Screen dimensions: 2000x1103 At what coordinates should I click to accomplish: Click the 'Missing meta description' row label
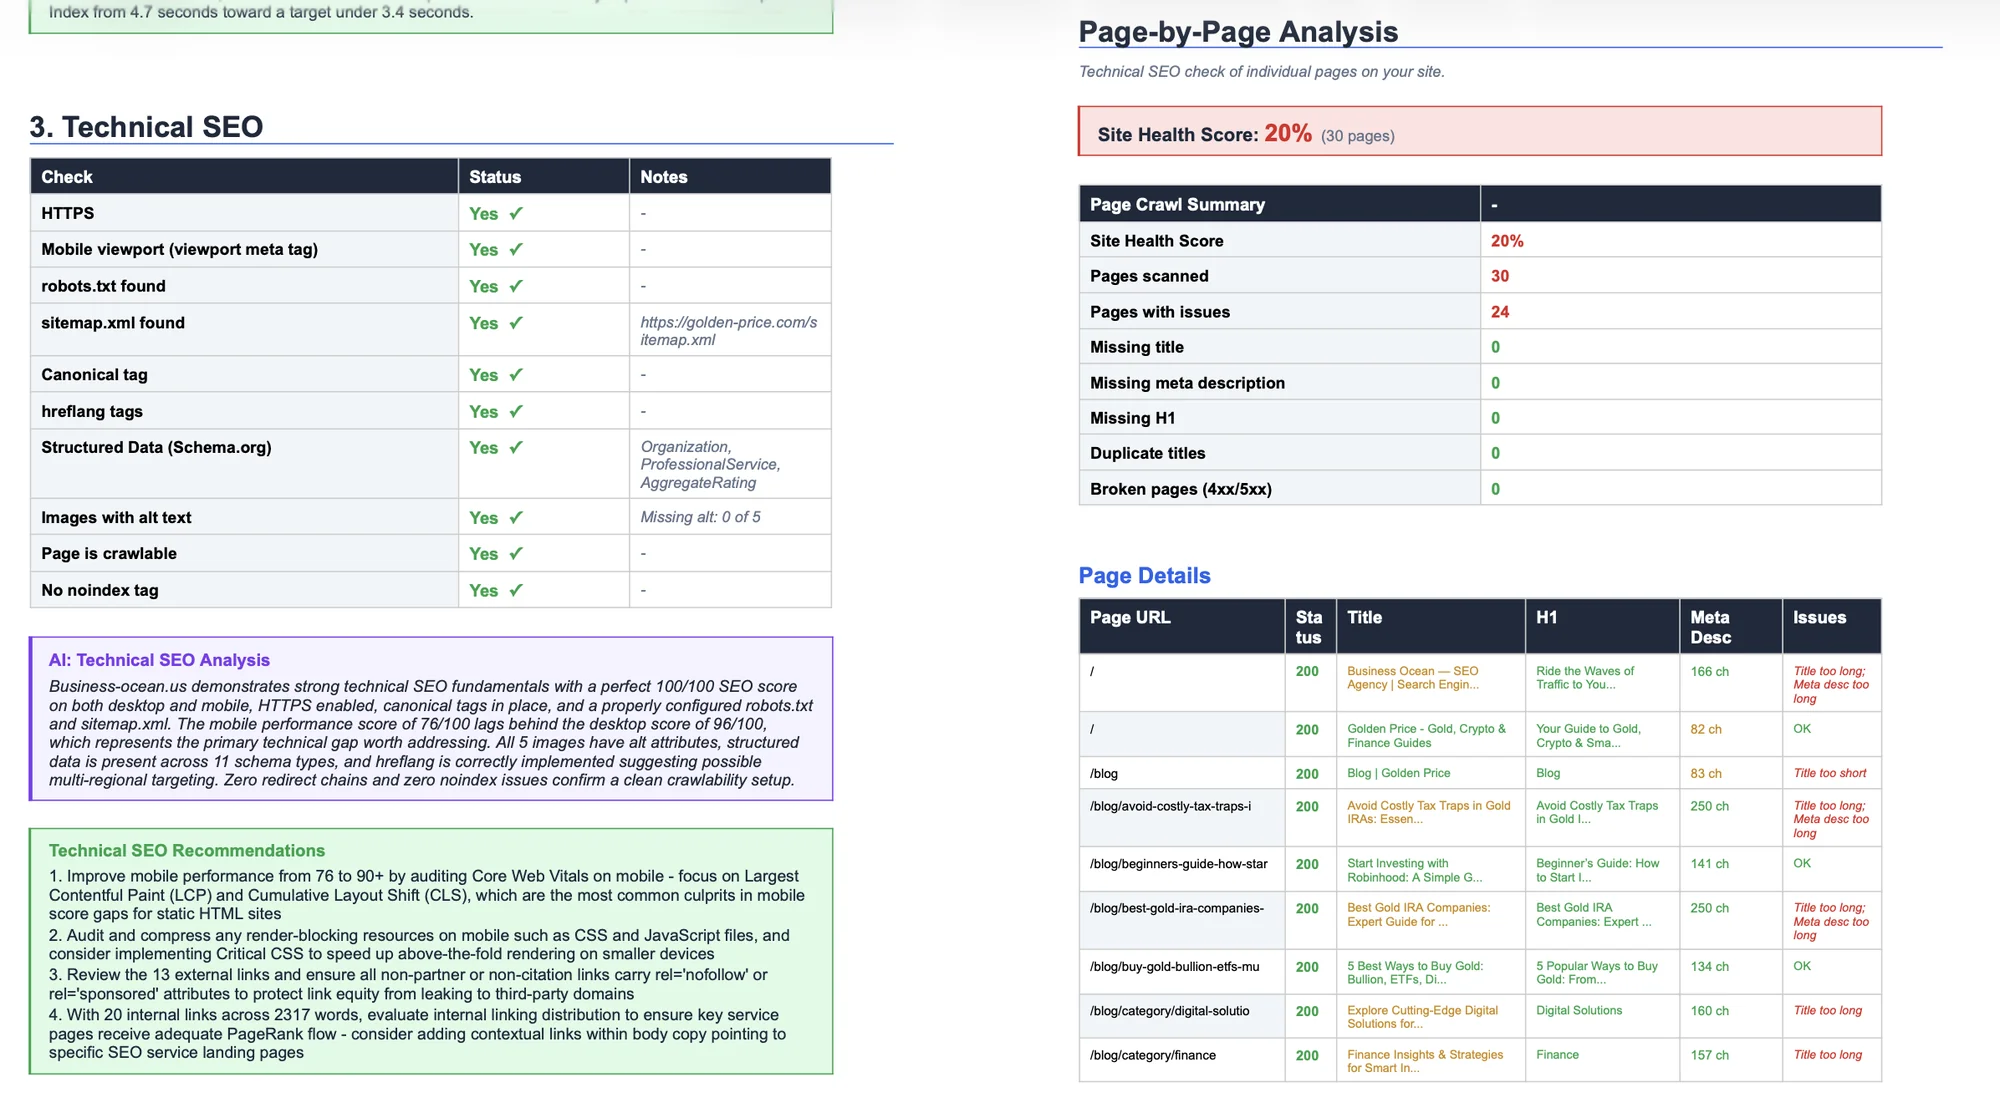click(1187, 383)
